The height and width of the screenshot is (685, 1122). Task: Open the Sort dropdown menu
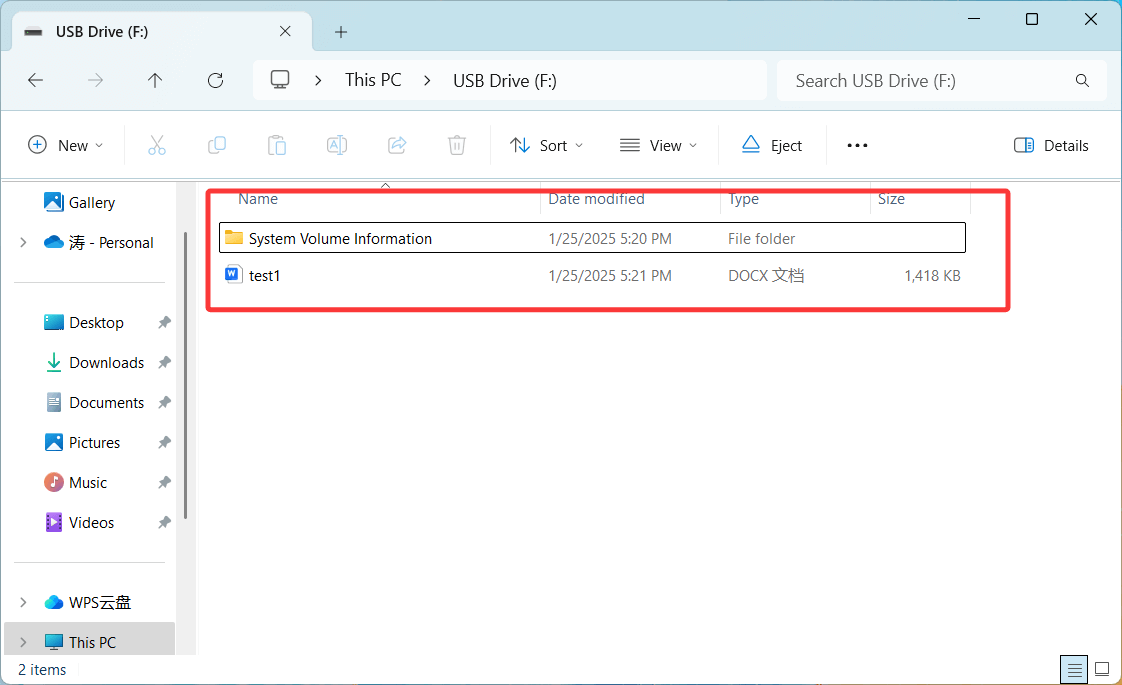click(x=546, y=145)
